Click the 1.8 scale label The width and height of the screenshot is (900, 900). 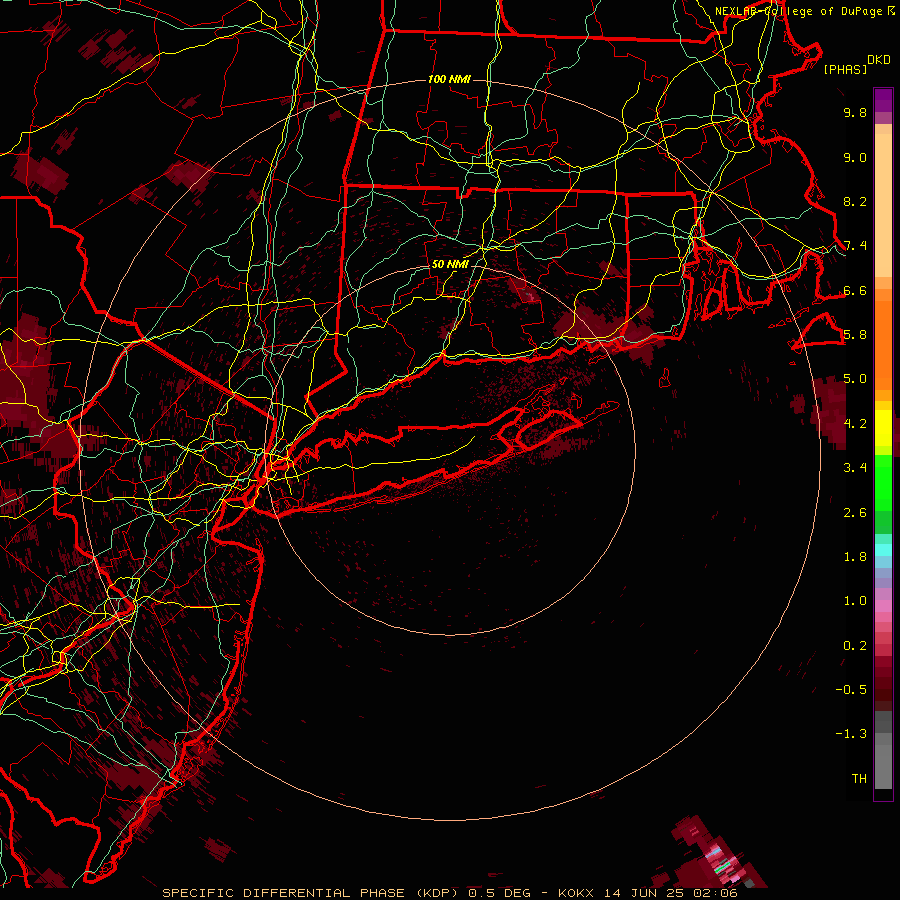[x=855, y=557]
